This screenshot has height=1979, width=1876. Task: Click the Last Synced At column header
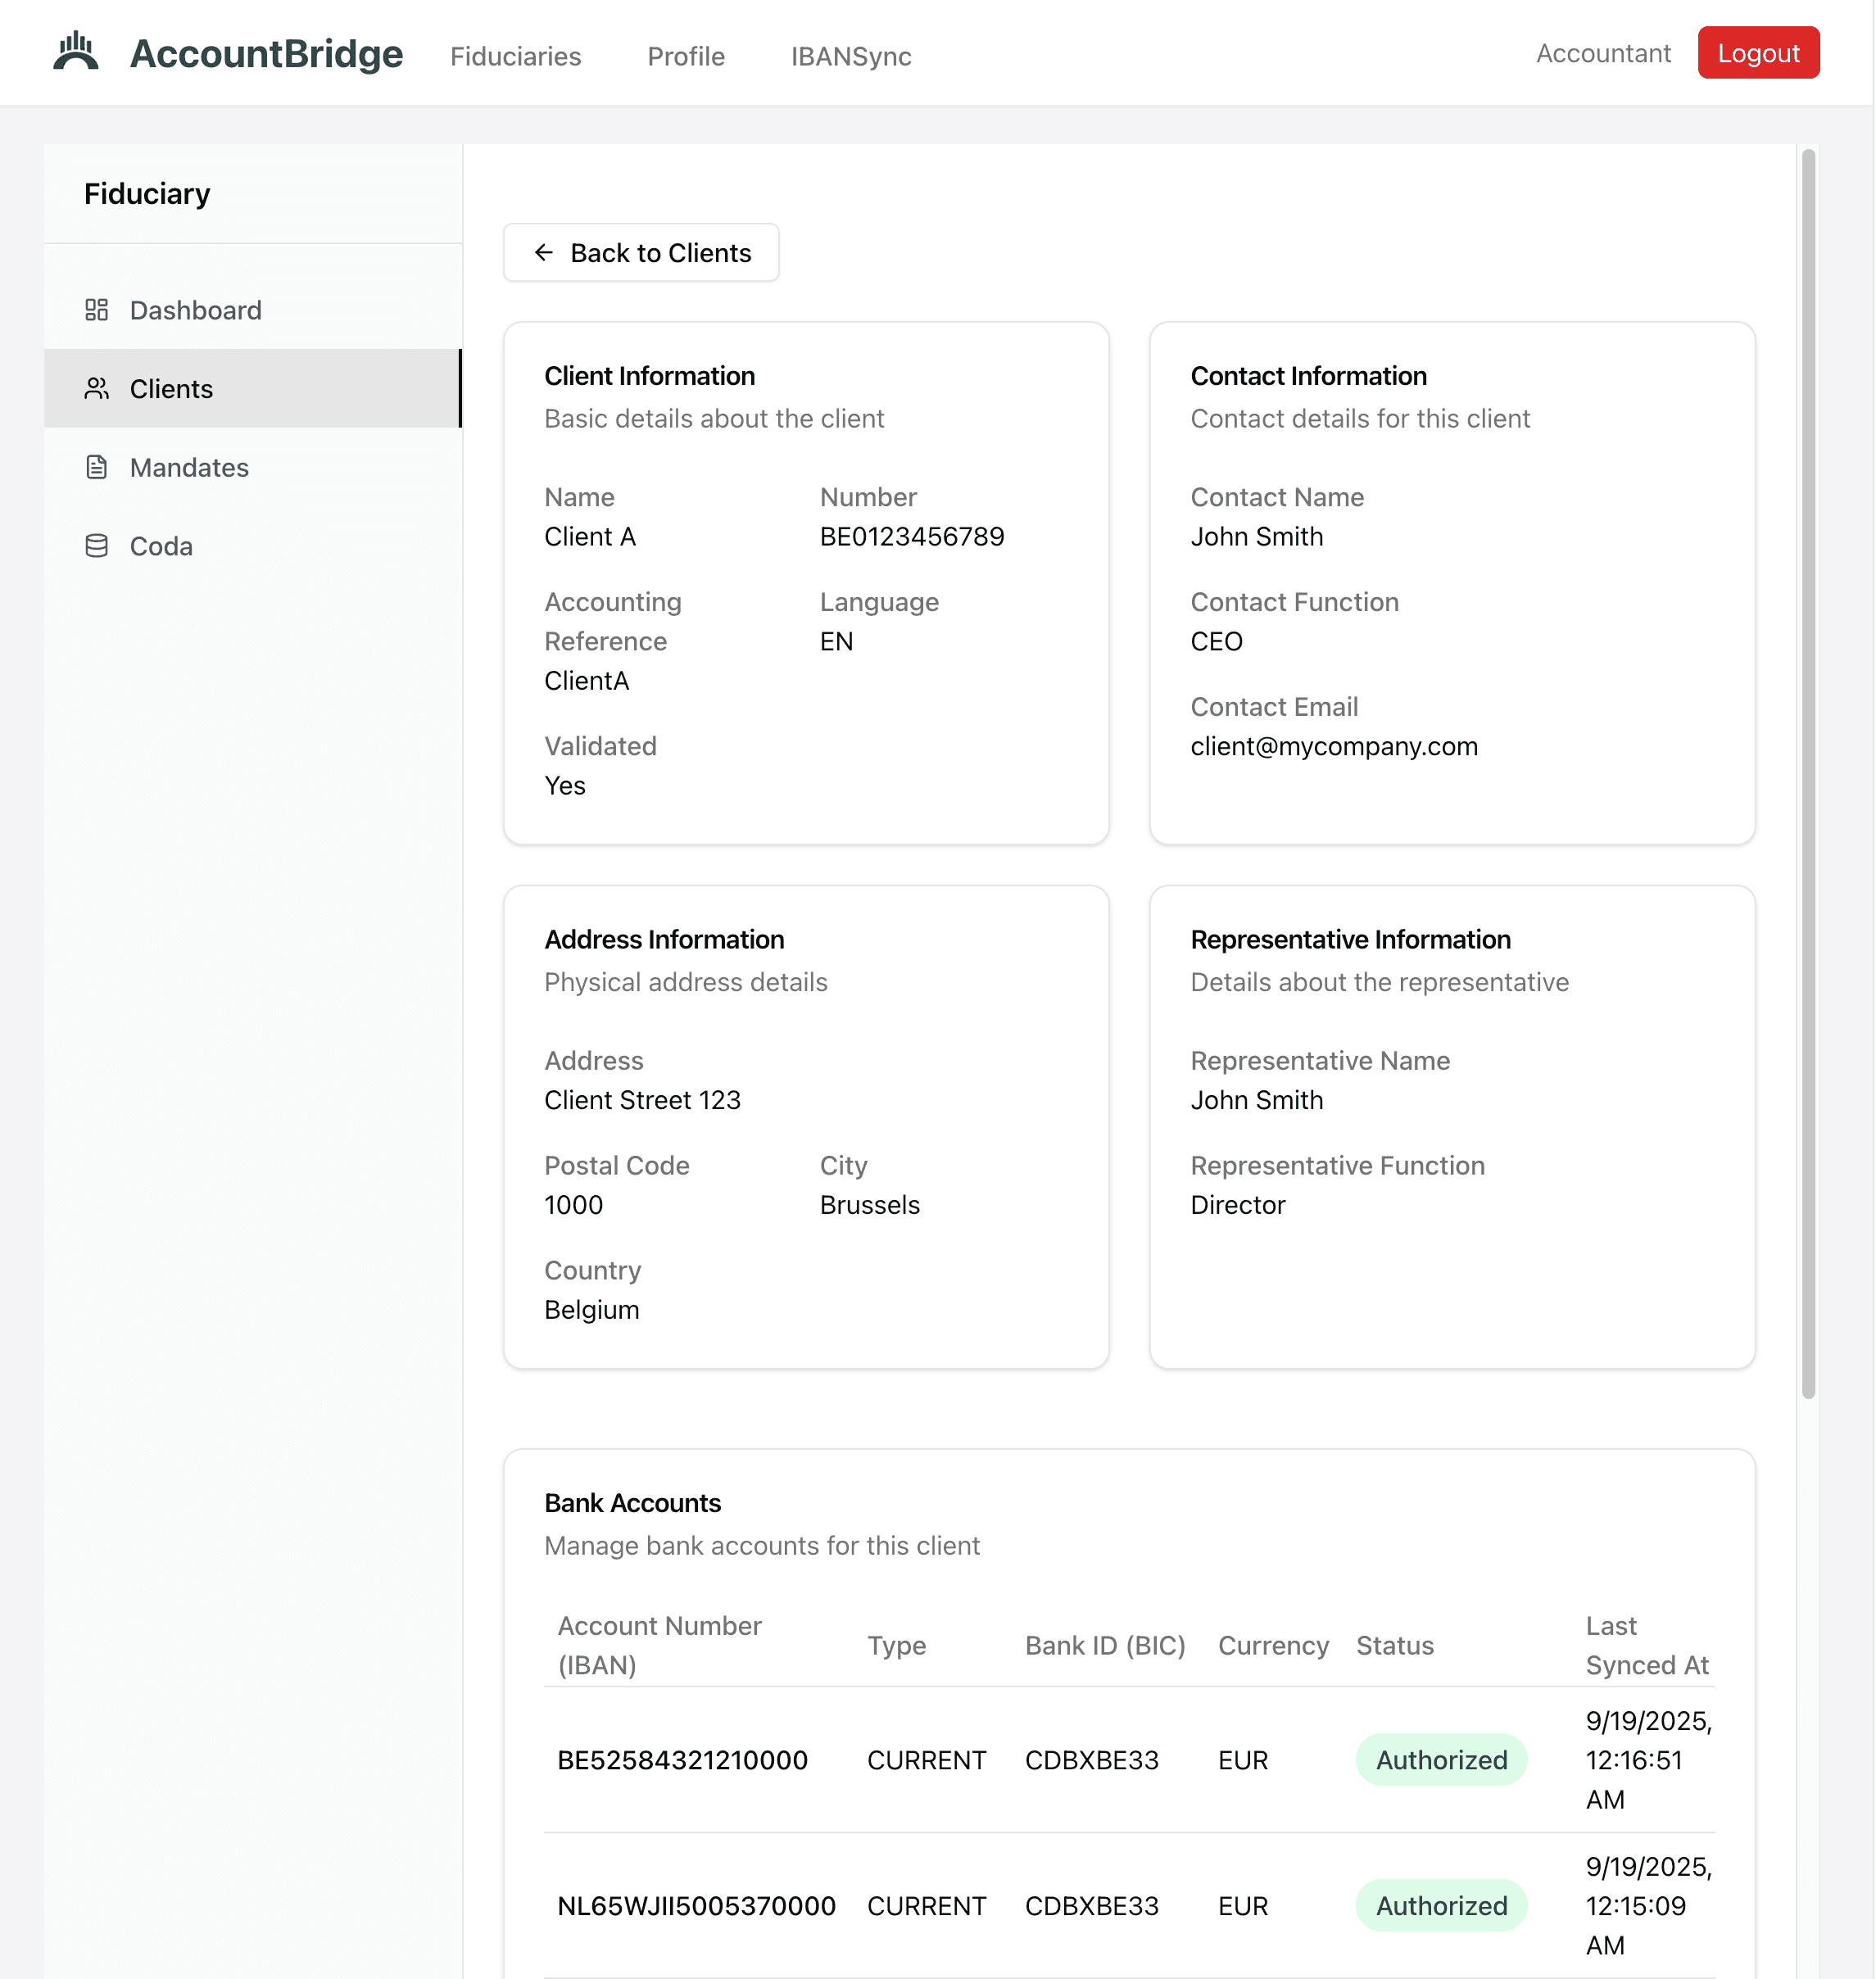pos(1647,1645)
